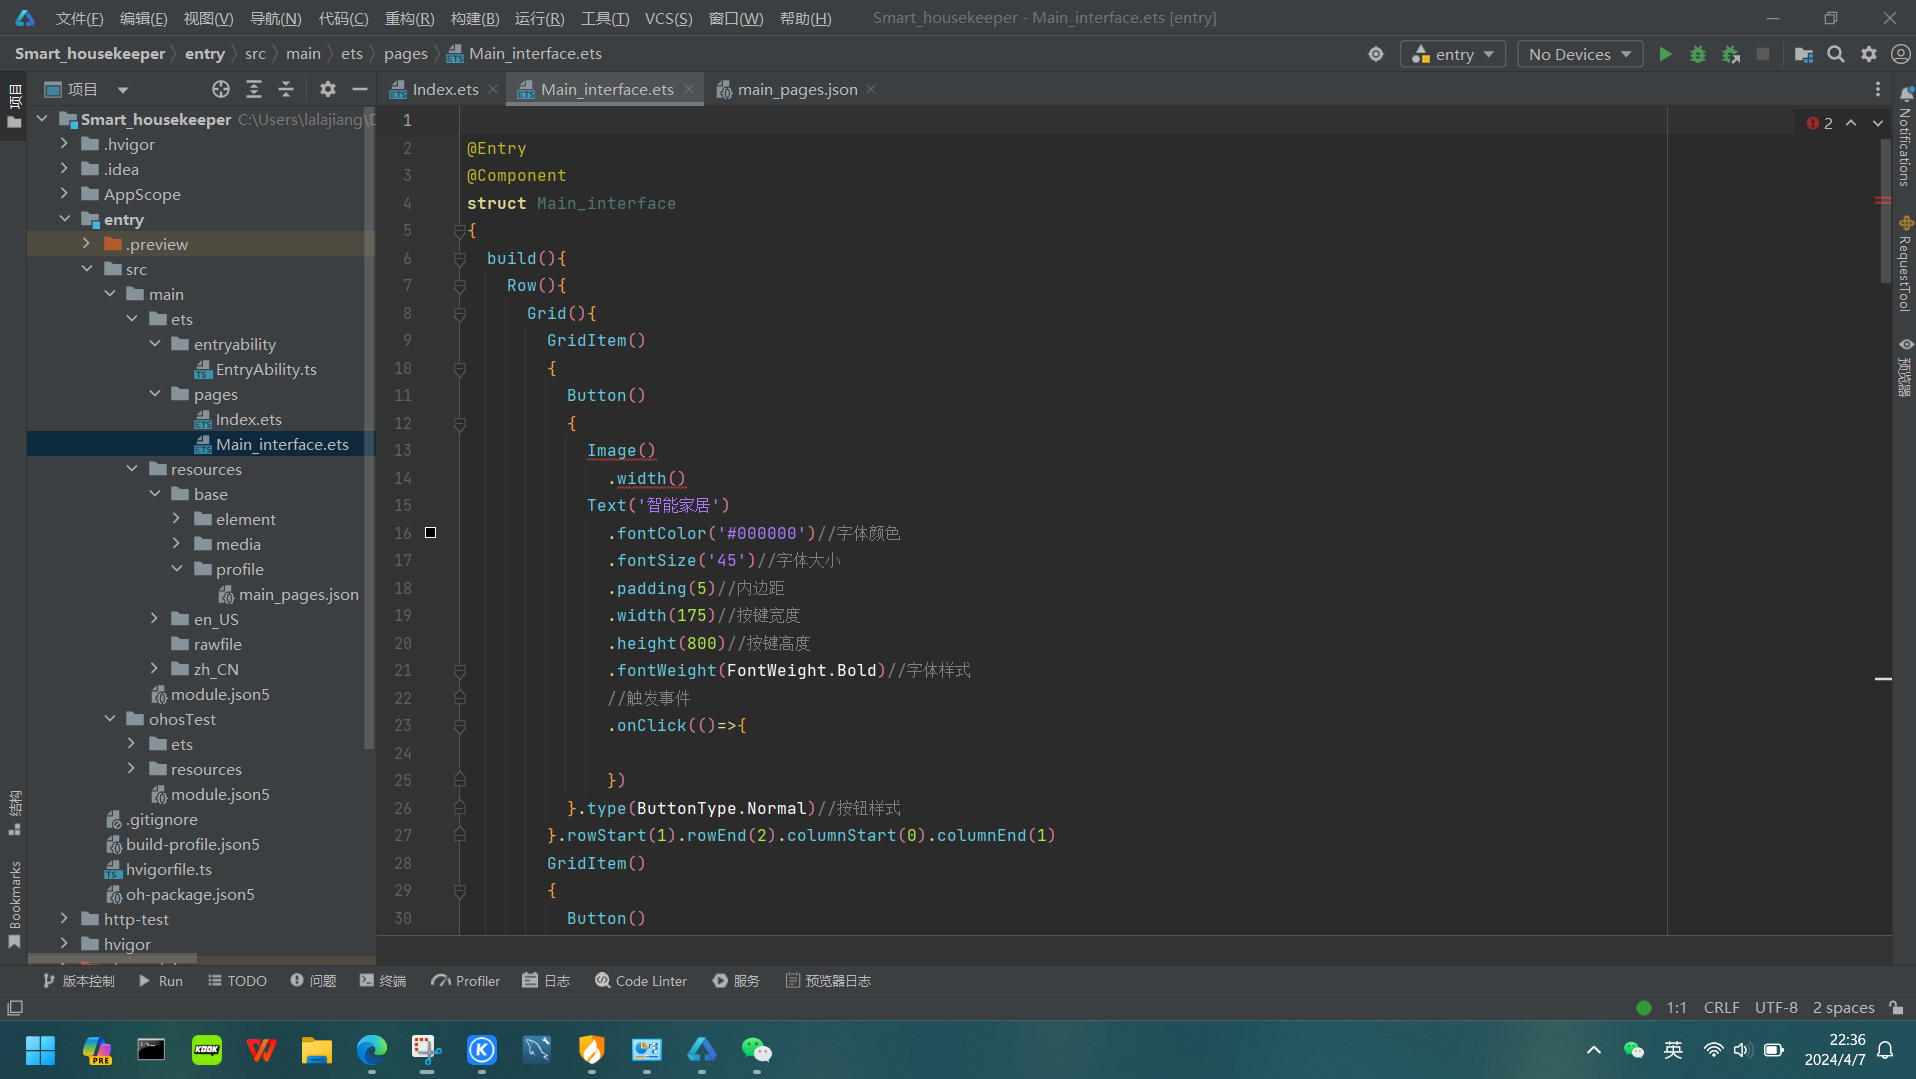Click the UTF-8 encoding indicator
The width and height of the screenshot is (1916, 1079).
click(1776, 1008)
